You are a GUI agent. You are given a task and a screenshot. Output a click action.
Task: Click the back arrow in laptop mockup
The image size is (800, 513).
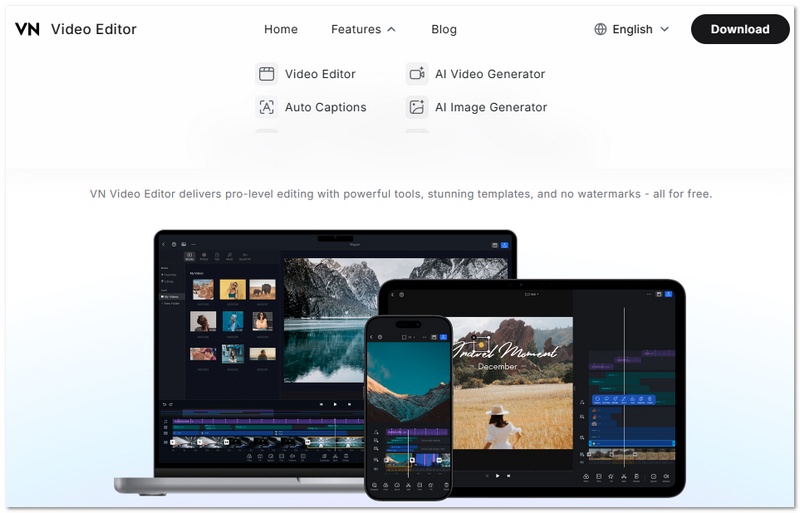pyautogui.click(x=164, y=245)
